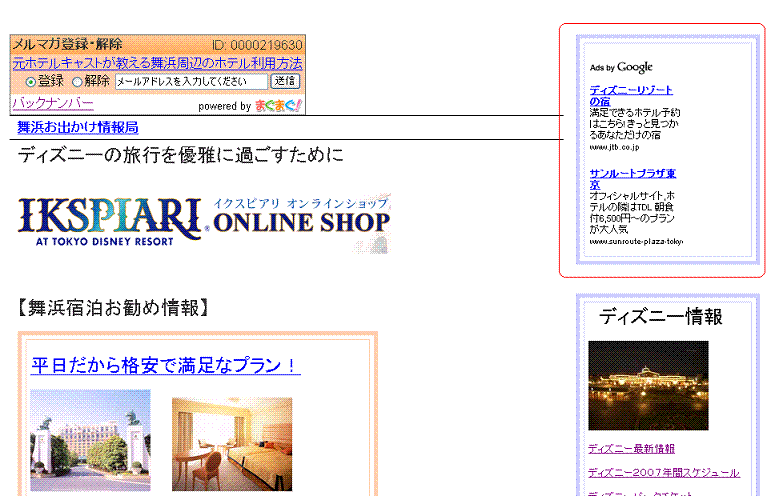This screenshot has height=496, width=767.
Task: Select the 登録 radio button
Action: [x=31, y=82]
